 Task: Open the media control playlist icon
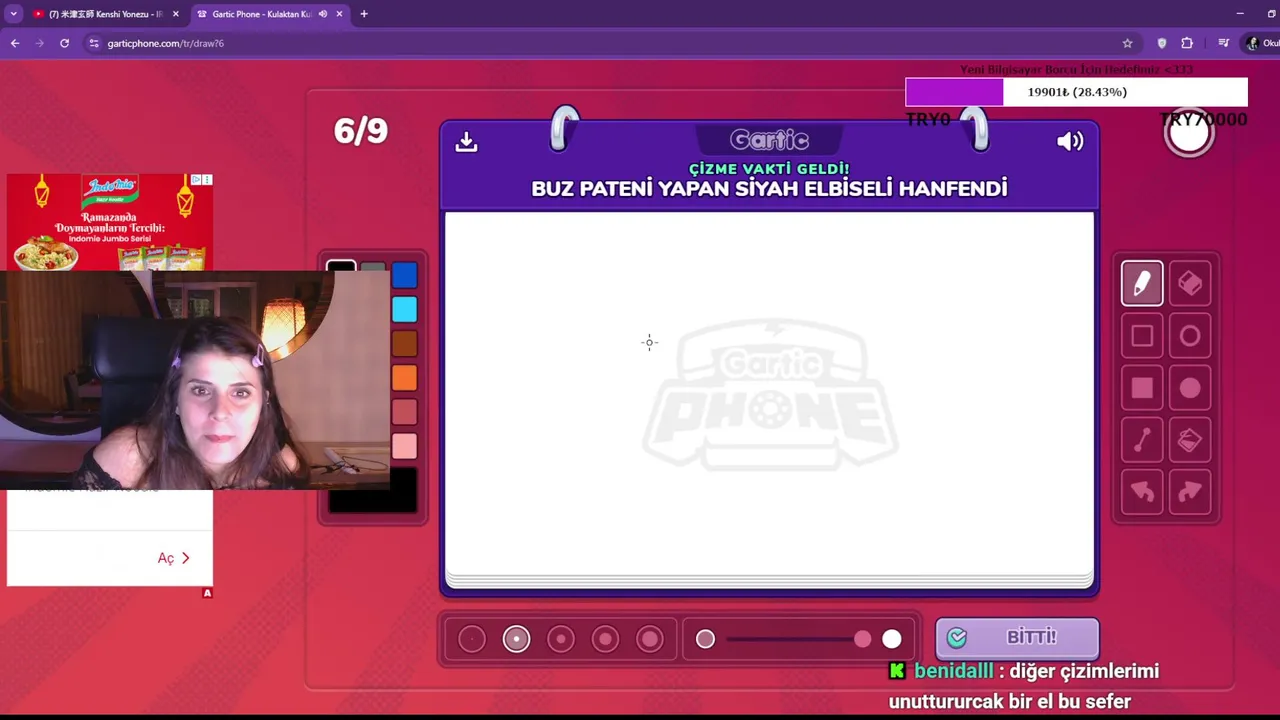coord(1223,43)
